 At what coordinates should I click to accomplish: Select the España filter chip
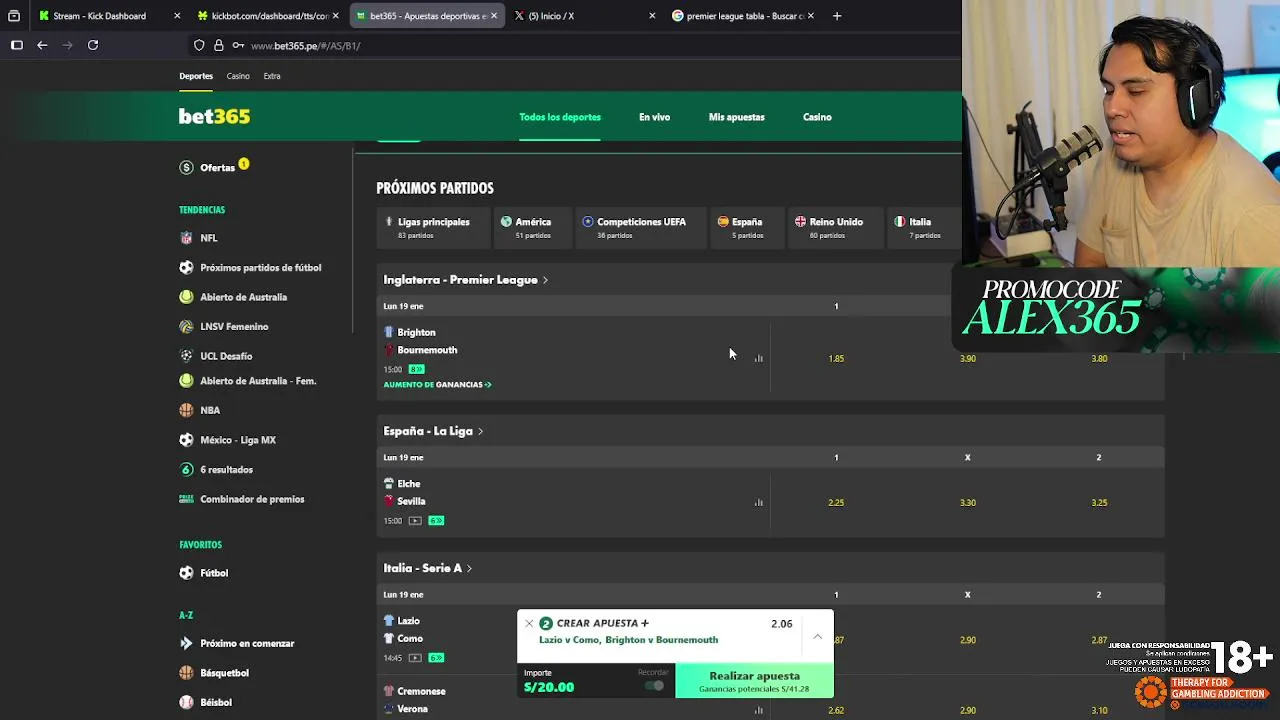[747, 228]
